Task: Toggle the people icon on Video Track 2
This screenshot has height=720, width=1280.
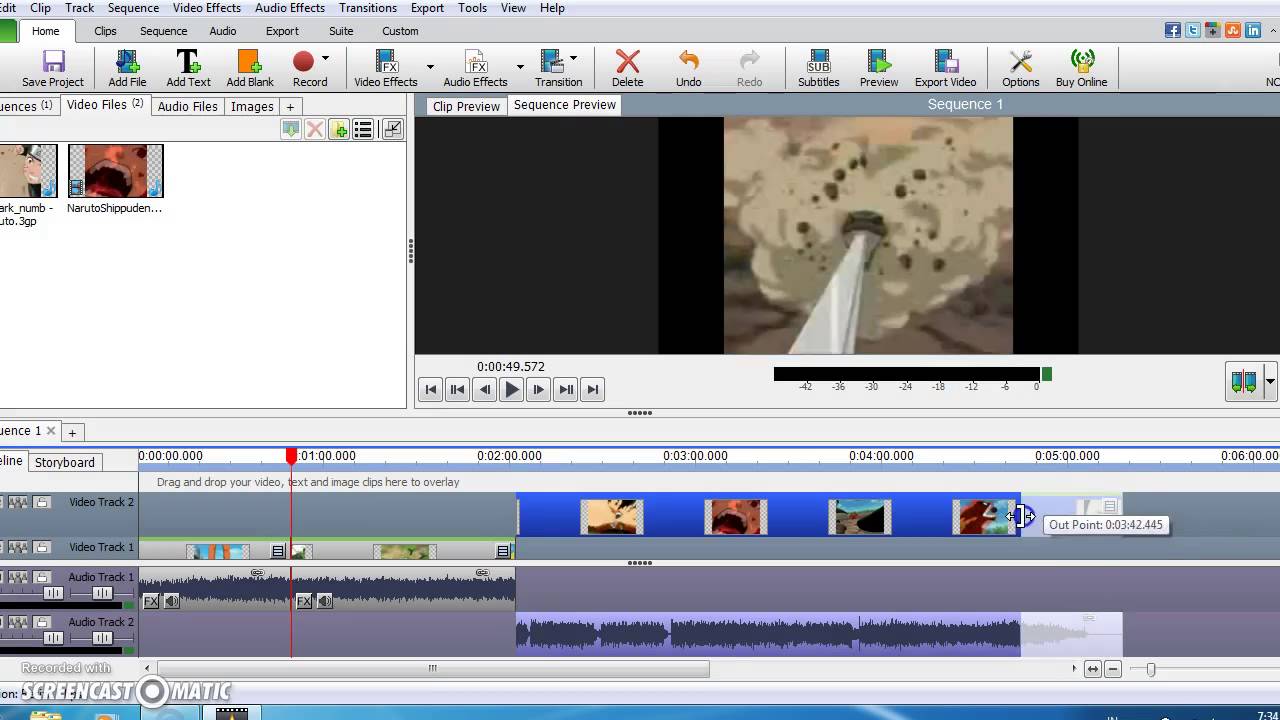Action: coord(18,502)
